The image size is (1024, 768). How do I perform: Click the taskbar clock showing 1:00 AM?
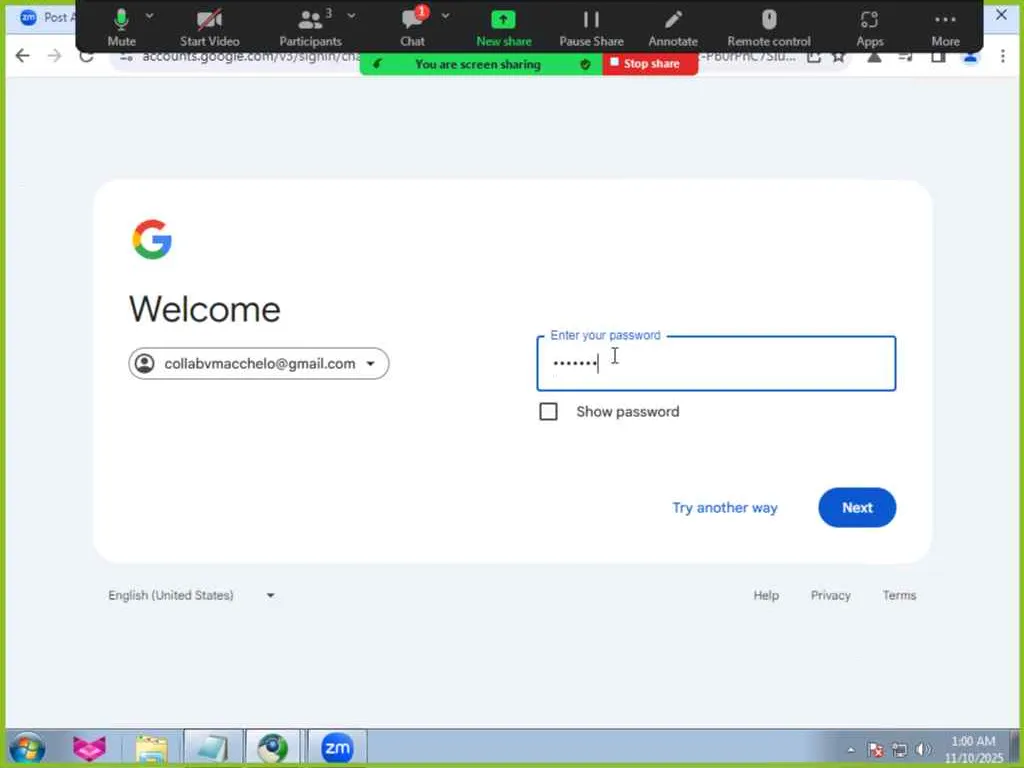pos(973,749)
